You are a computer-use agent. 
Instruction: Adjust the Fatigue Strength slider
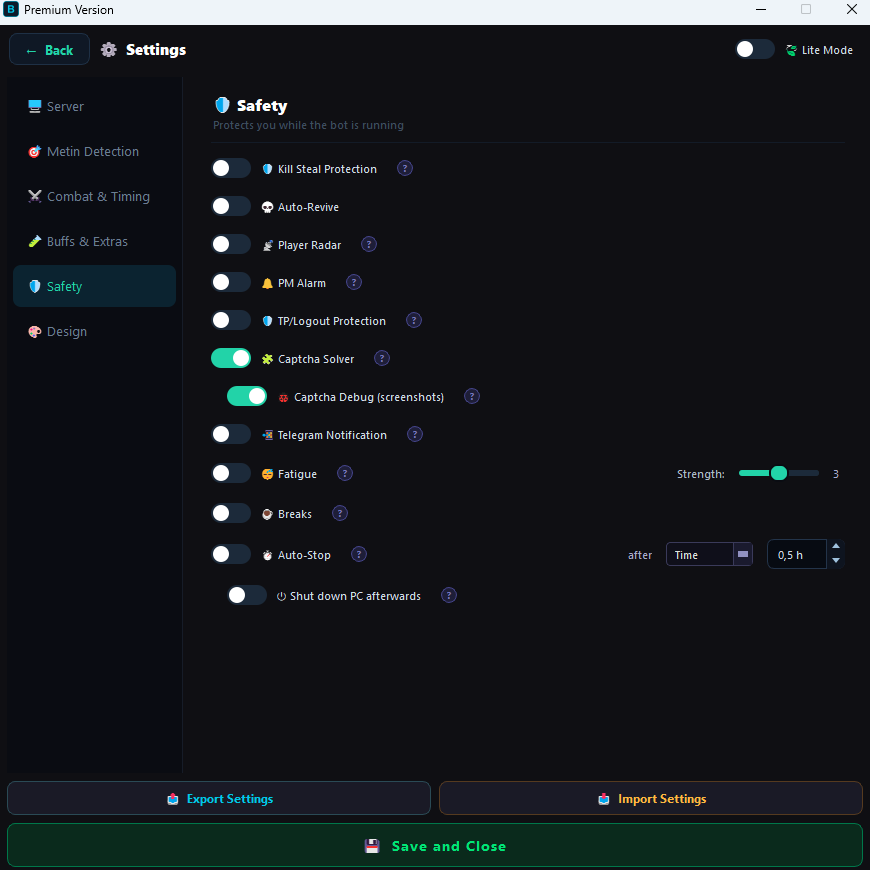tap(779, 473)
